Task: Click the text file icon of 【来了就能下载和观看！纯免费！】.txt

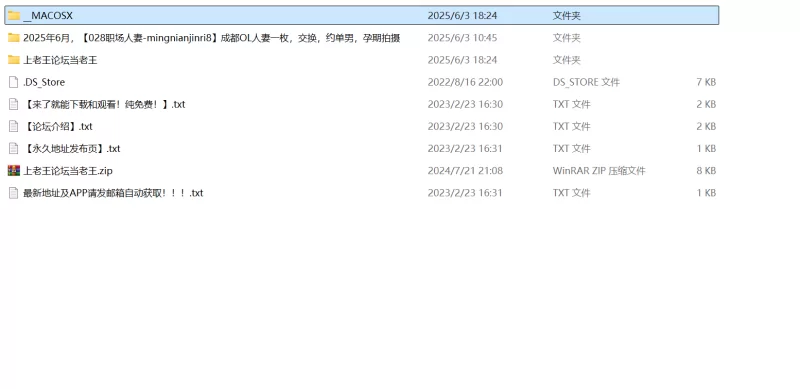Action: point(14,104)
